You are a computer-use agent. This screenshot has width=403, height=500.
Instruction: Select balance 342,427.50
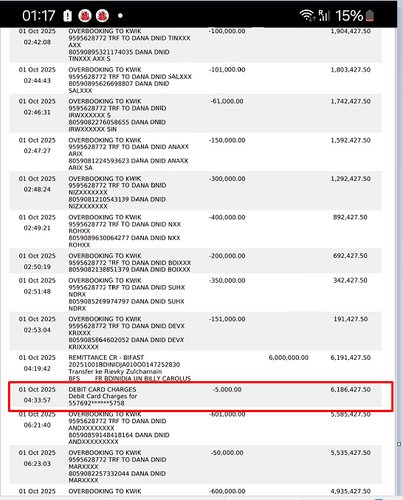(x=350, y=281)
